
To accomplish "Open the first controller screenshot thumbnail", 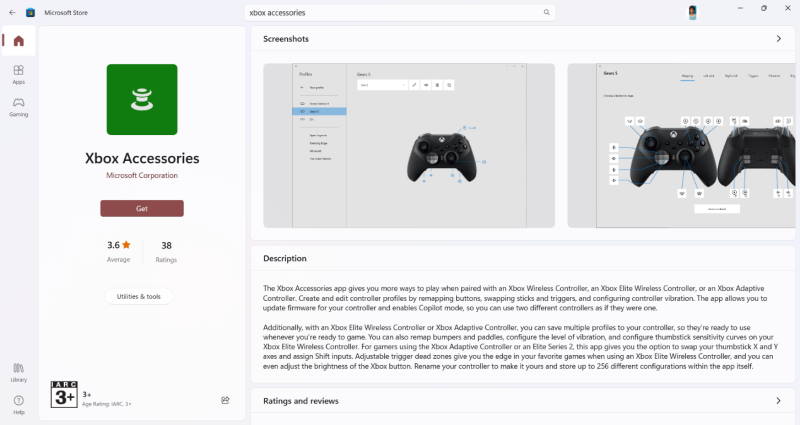I will (x=409, y=145).
